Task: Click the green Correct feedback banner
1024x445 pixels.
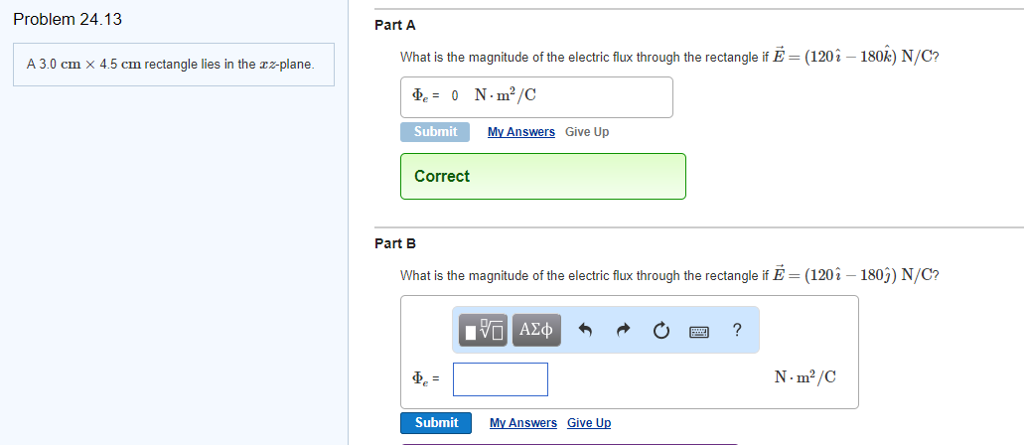Action: (x=543, y=176)
